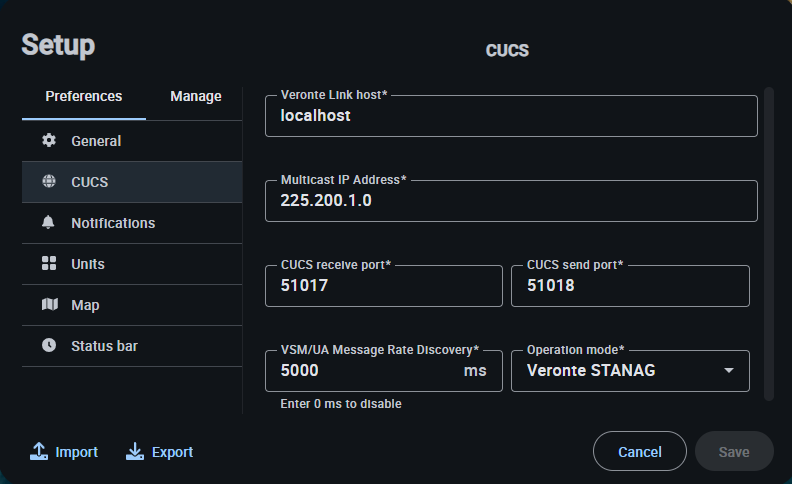Image resolution: width=792 pixels, height=484 pixels.
Task: Click the CUCS globe icon
Action: (x=49, y=182)
